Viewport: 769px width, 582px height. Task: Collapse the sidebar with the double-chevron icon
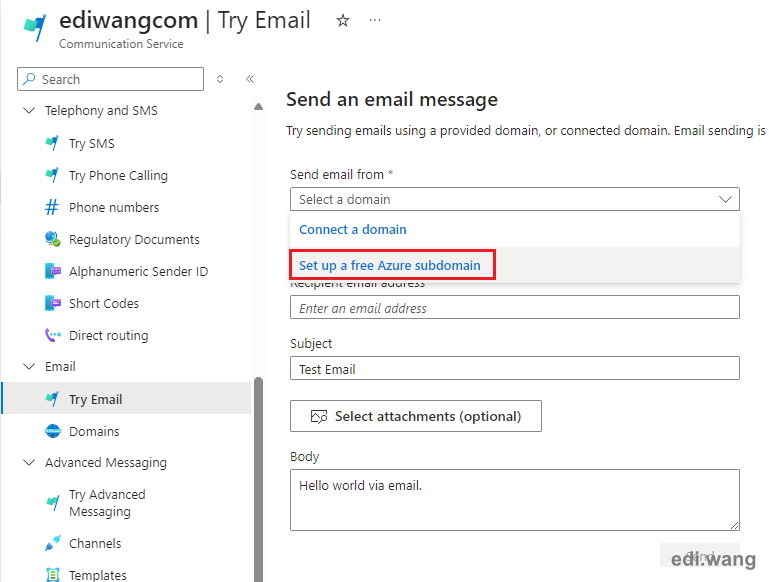(x=250, y=79)
